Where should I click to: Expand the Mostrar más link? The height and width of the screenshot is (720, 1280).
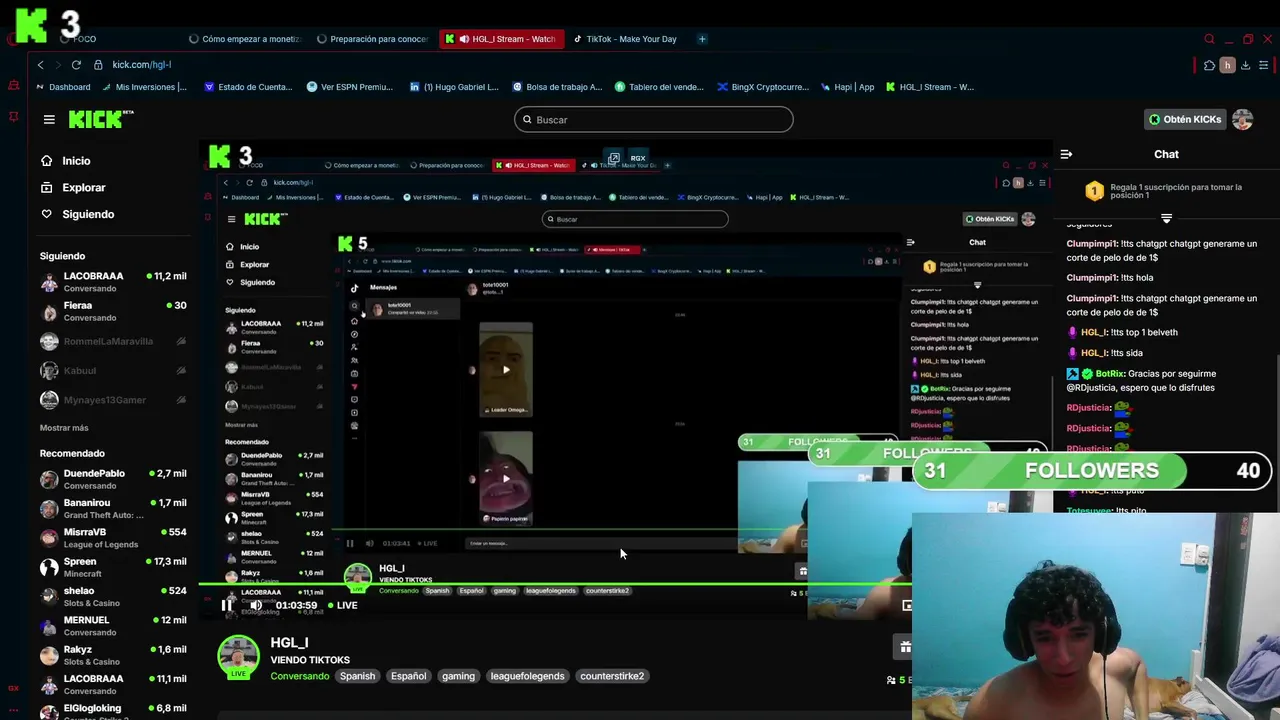coord(64,428)
